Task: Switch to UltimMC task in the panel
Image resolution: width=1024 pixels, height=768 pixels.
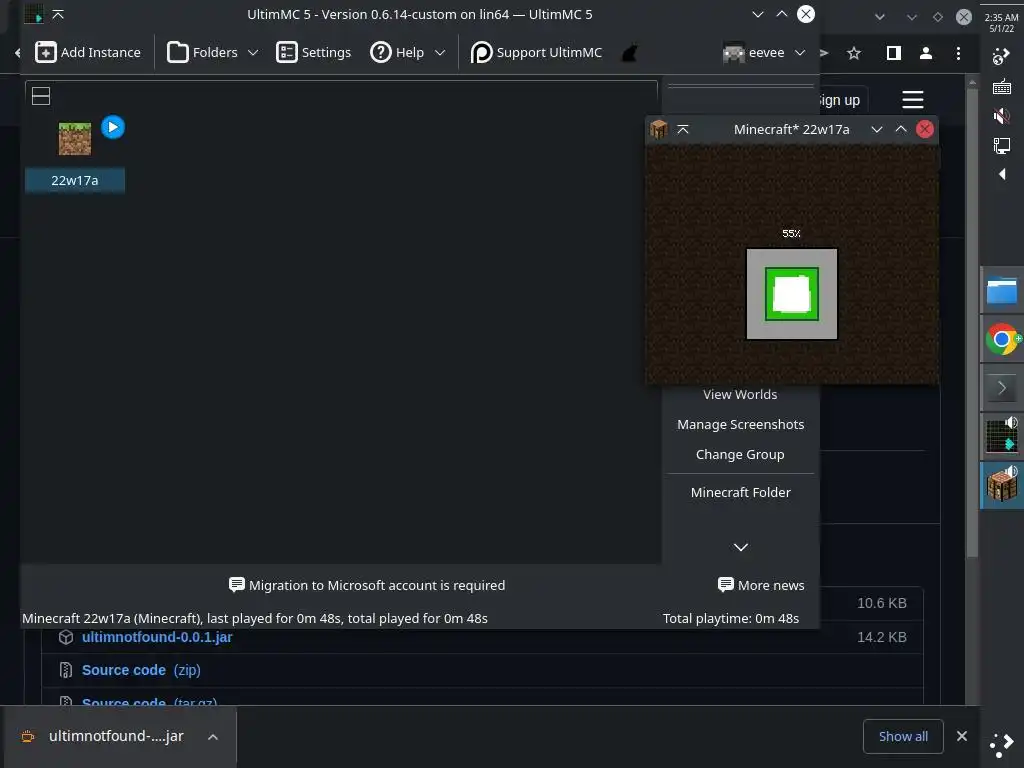Action: pyautogui.click(x=1002, y=436)
